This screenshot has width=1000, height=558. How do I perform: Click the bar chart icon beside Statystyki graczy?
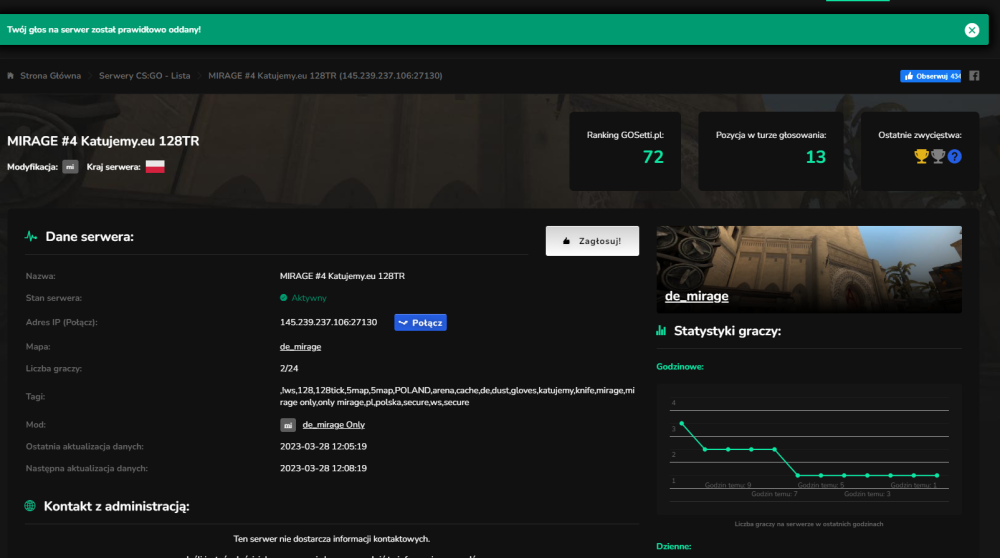pos(661,330)
